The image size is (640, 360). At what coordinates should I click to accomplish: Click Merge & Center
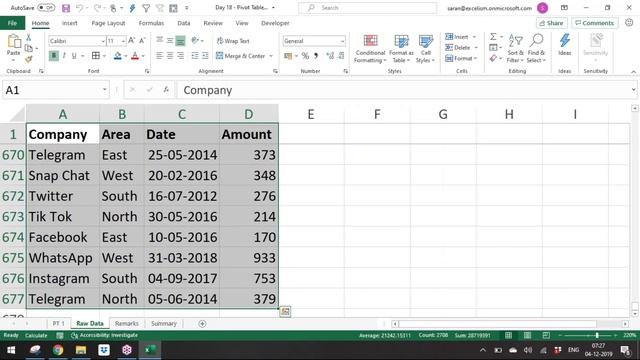pyautogui.click(x=240, y=56)
